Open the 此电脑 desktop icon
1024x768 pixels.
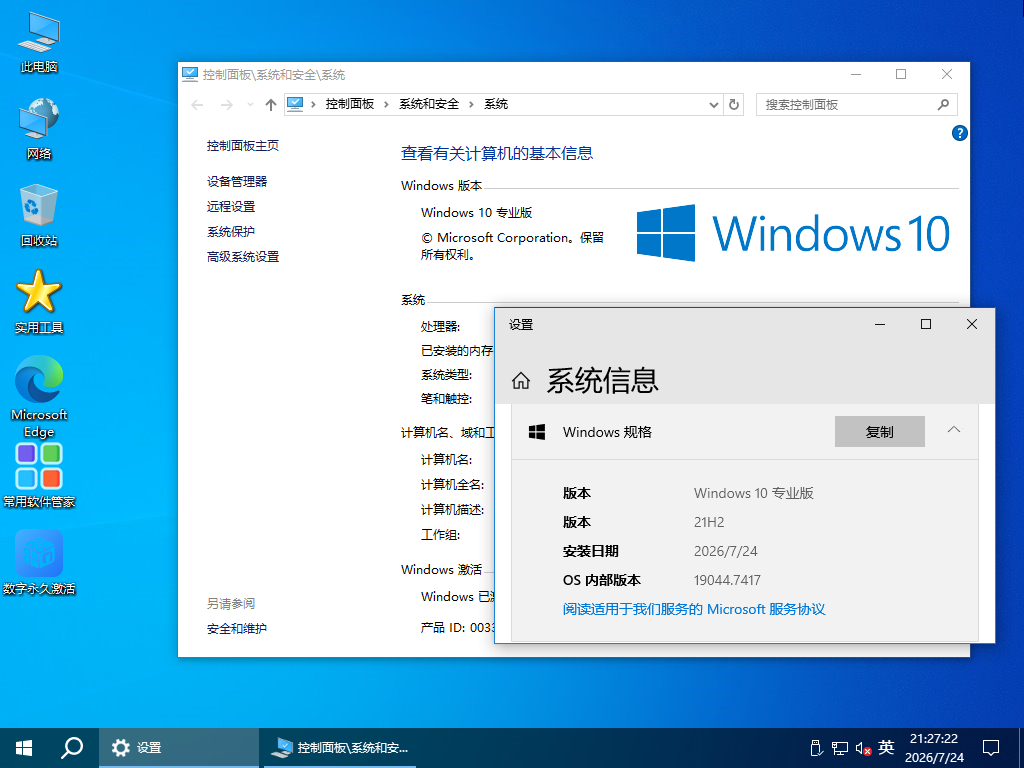click(x=39, y=41)
